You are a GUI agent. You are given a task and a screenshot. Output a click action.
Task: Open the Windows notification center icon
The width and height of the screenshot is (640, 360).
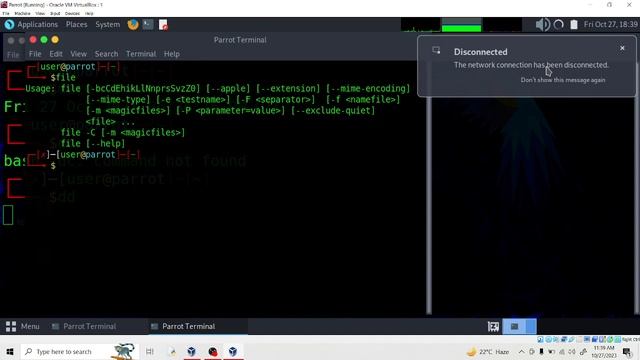pos(628,351)
